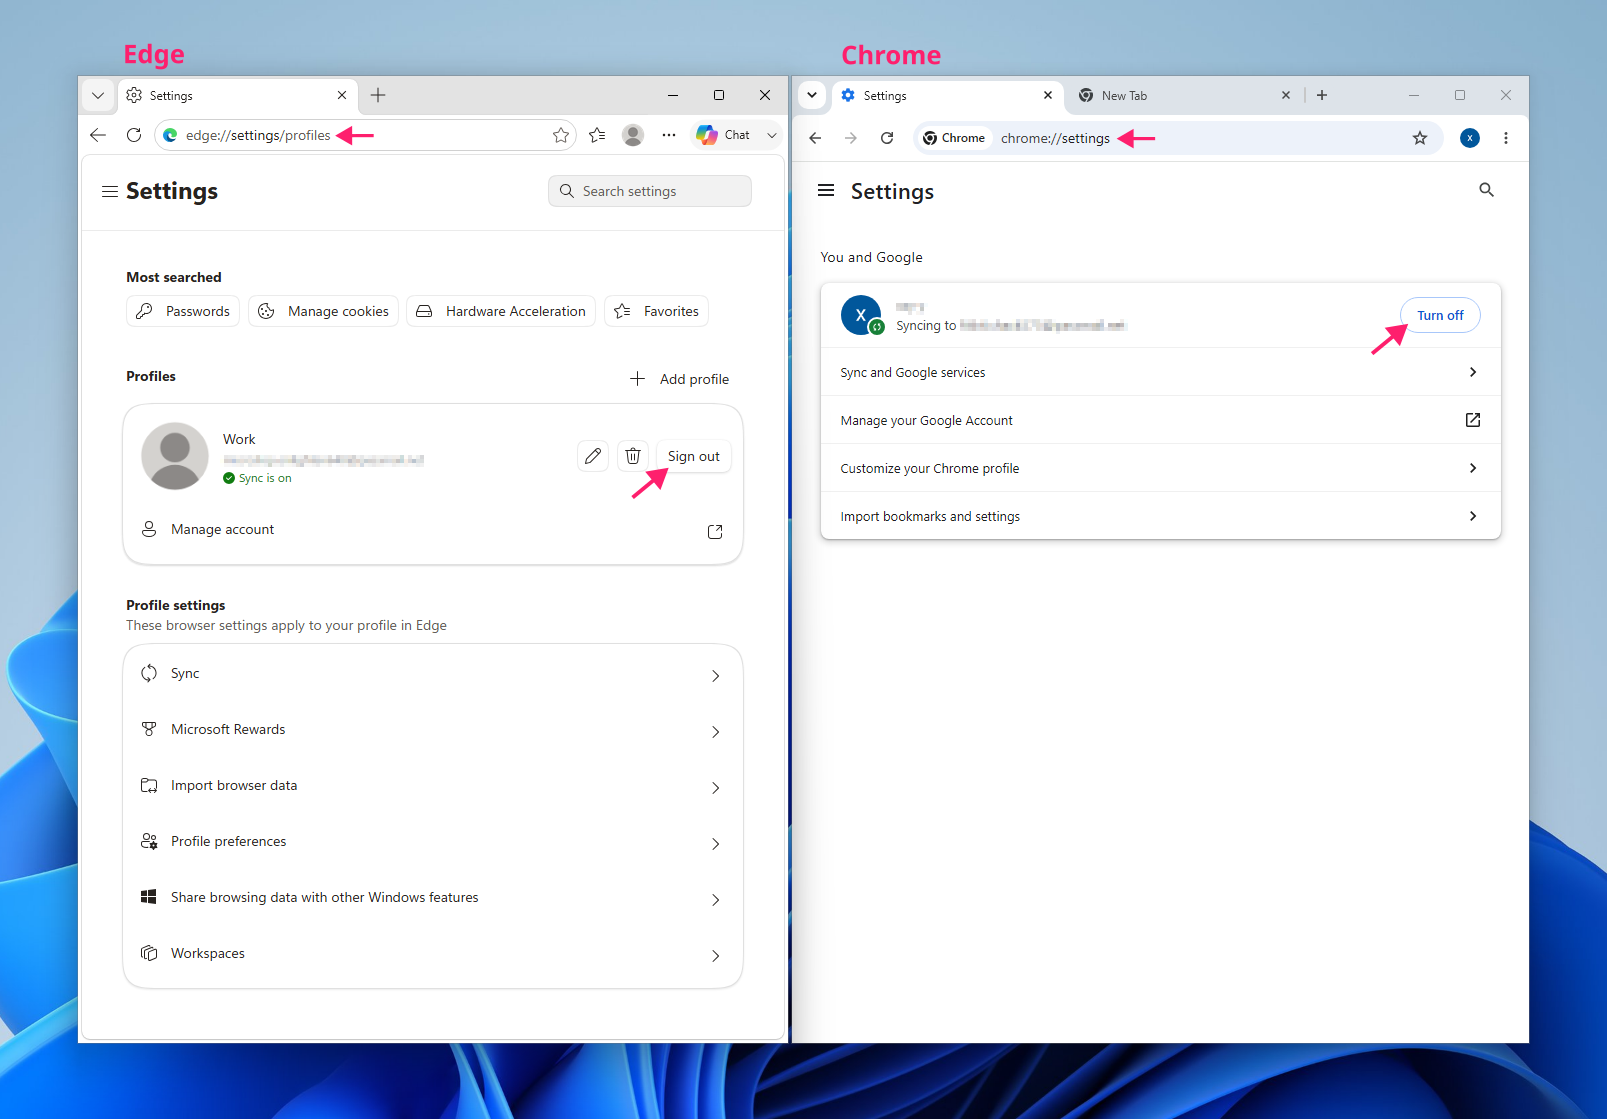
Task: Go forward in Chrome
Action: (x=851, y=138)
